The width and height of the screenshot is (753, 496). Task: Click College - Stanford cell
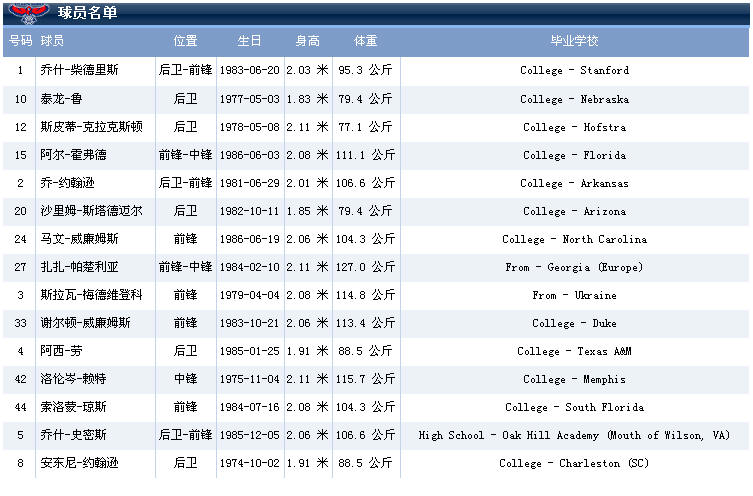[574, 70]
